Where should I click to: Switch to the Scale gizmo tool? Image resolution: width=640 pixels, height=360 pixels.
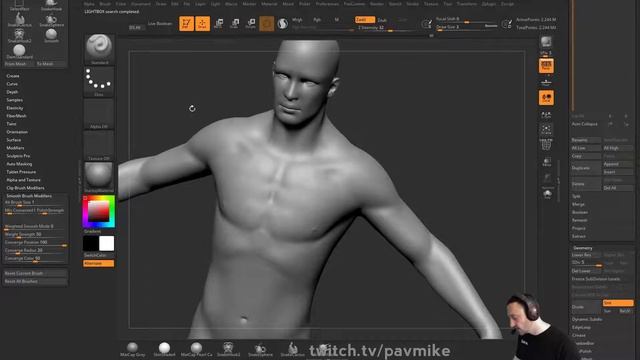click(x=234, y=23)
